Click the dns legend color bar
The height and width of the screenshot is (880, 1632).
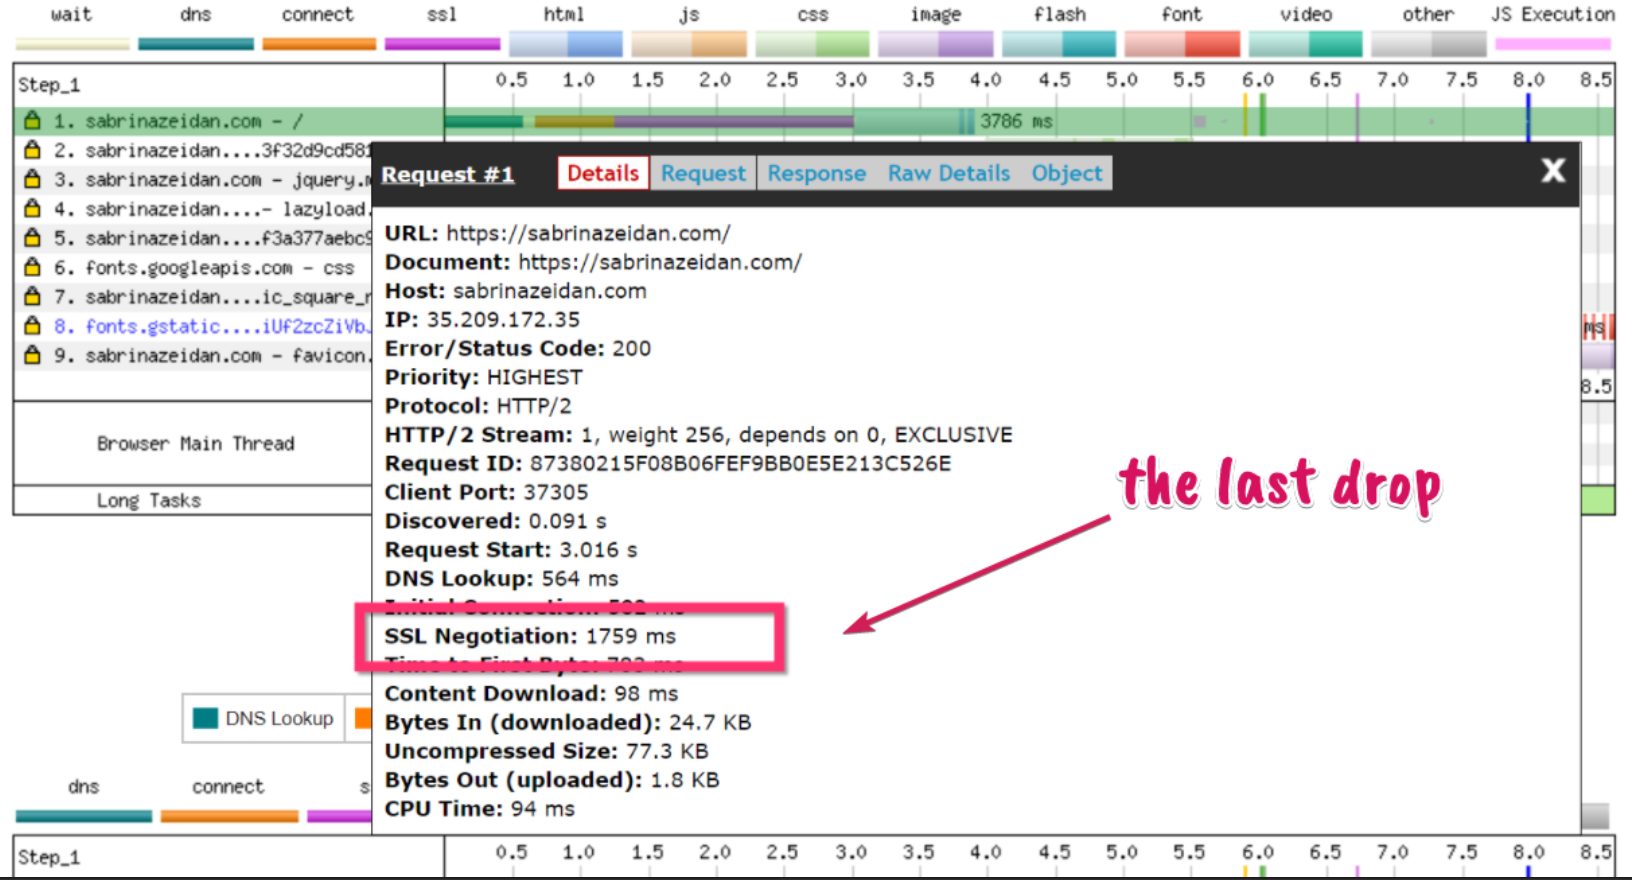coord(196,44)
